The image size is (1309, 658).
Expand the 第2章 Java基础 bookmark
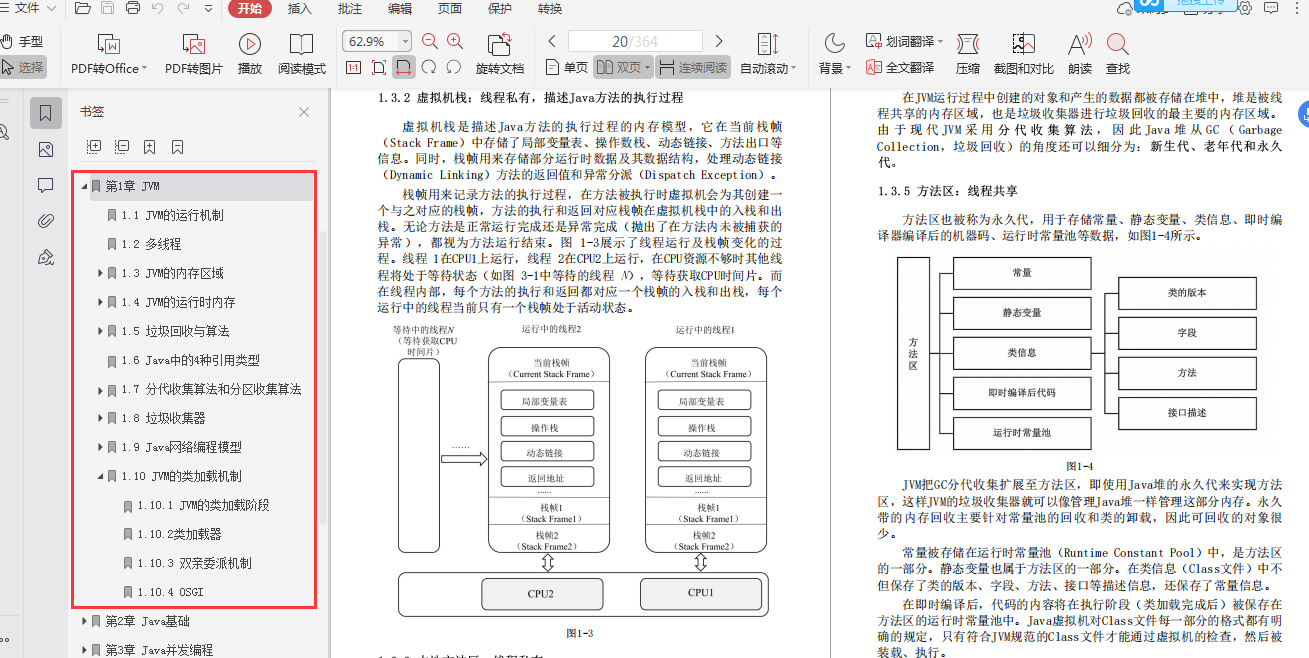84,621
